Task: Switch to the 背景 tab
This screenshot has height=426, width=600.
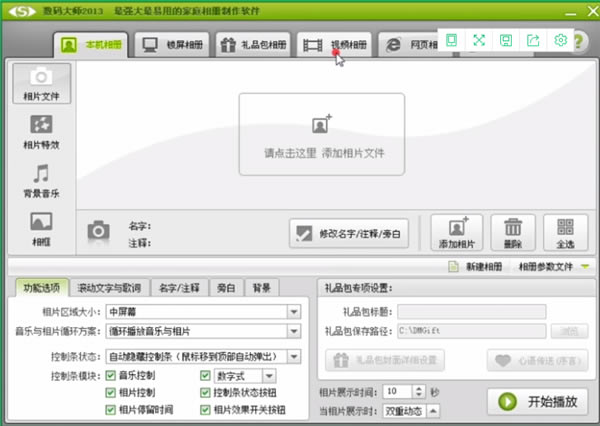Action: (262, 288)
